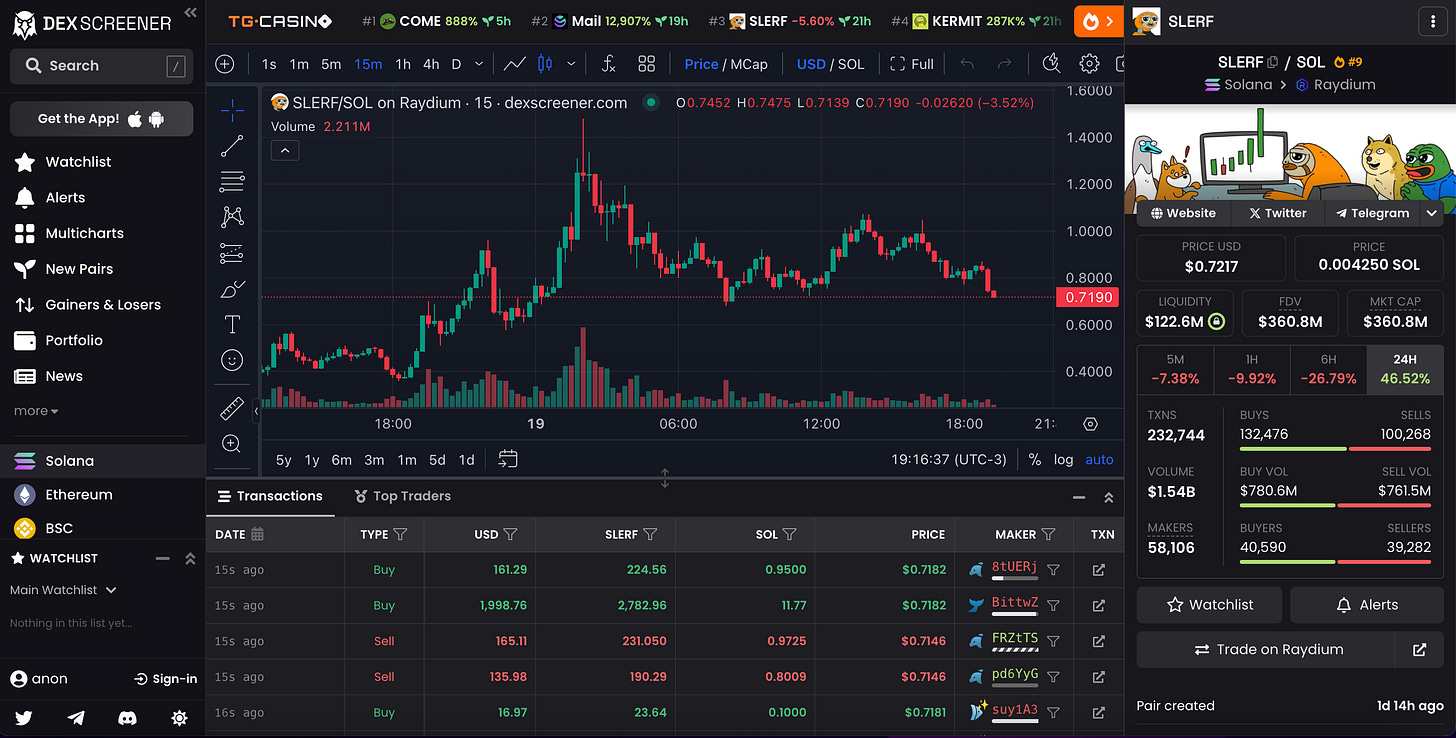Open the emoji icons tool
Viewport: 1456px width, 738px height.
[x=232, y=360]
